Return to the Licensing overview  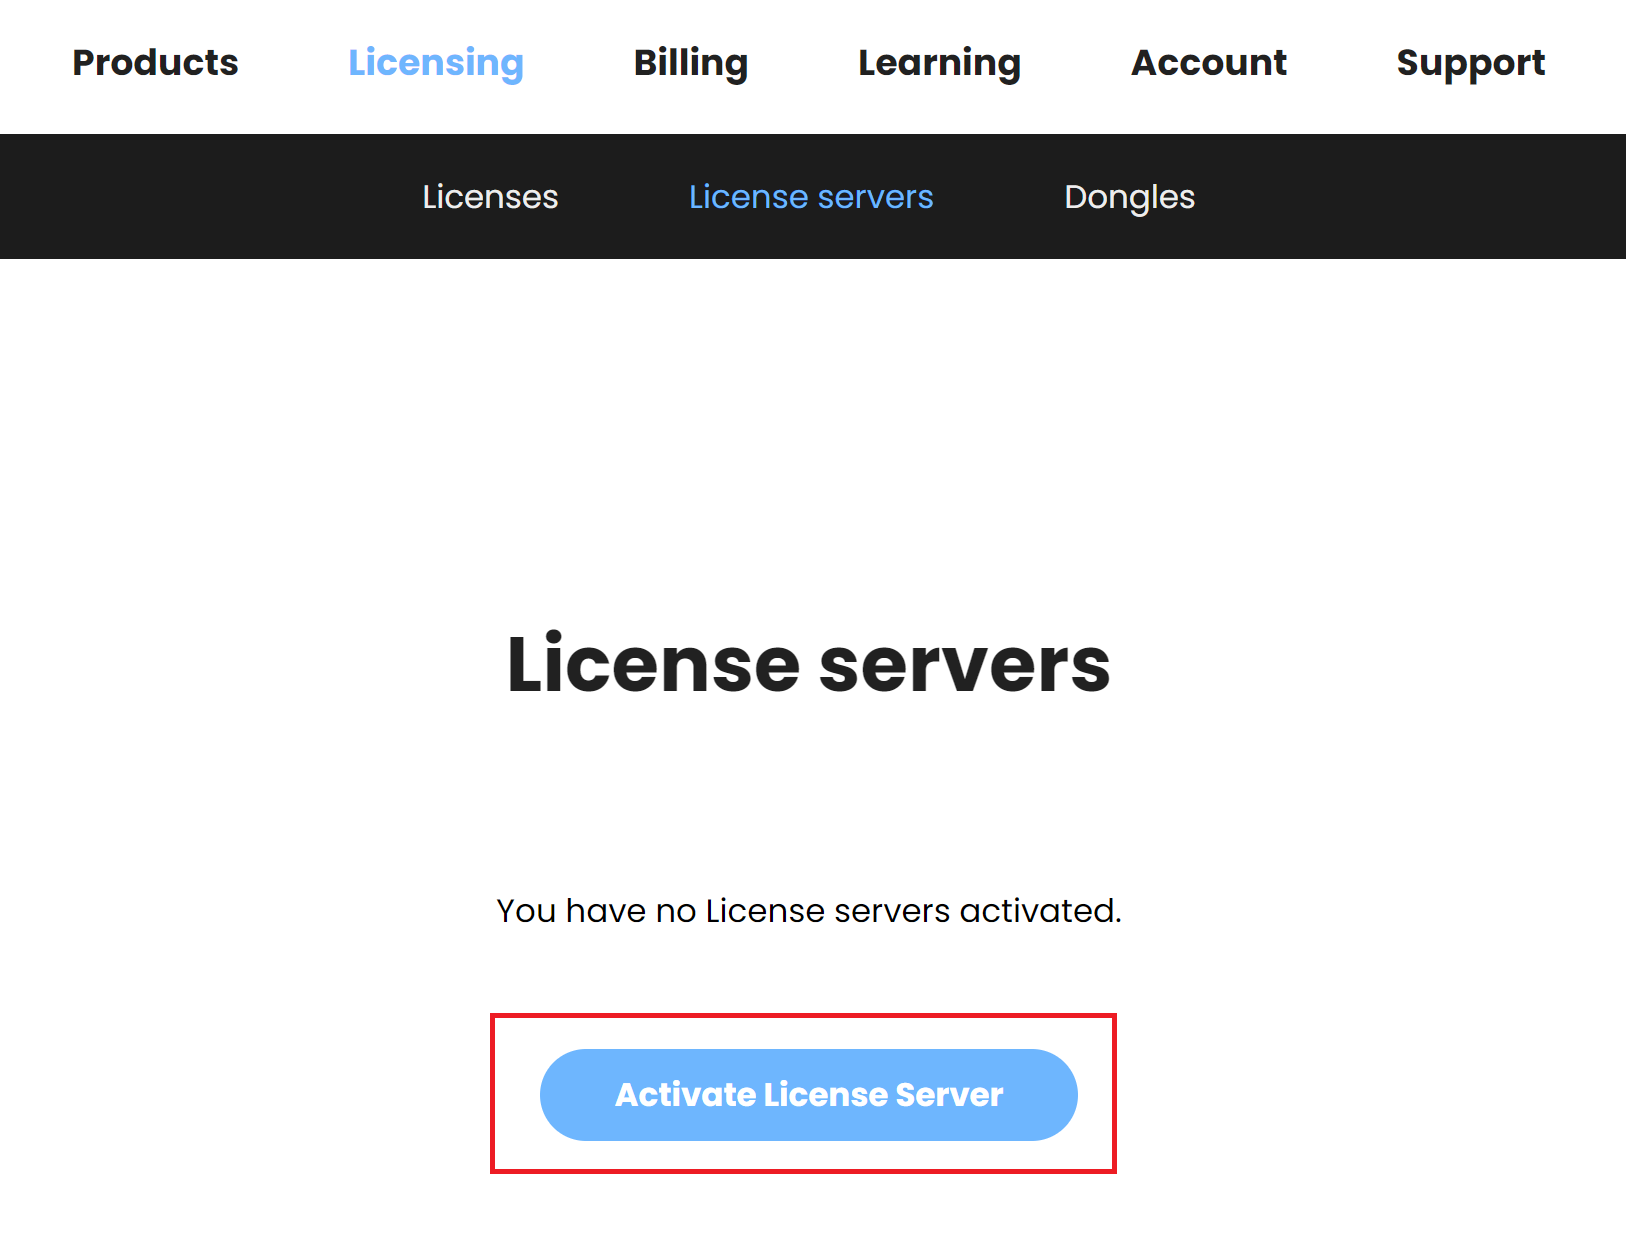tap(436, 63)
